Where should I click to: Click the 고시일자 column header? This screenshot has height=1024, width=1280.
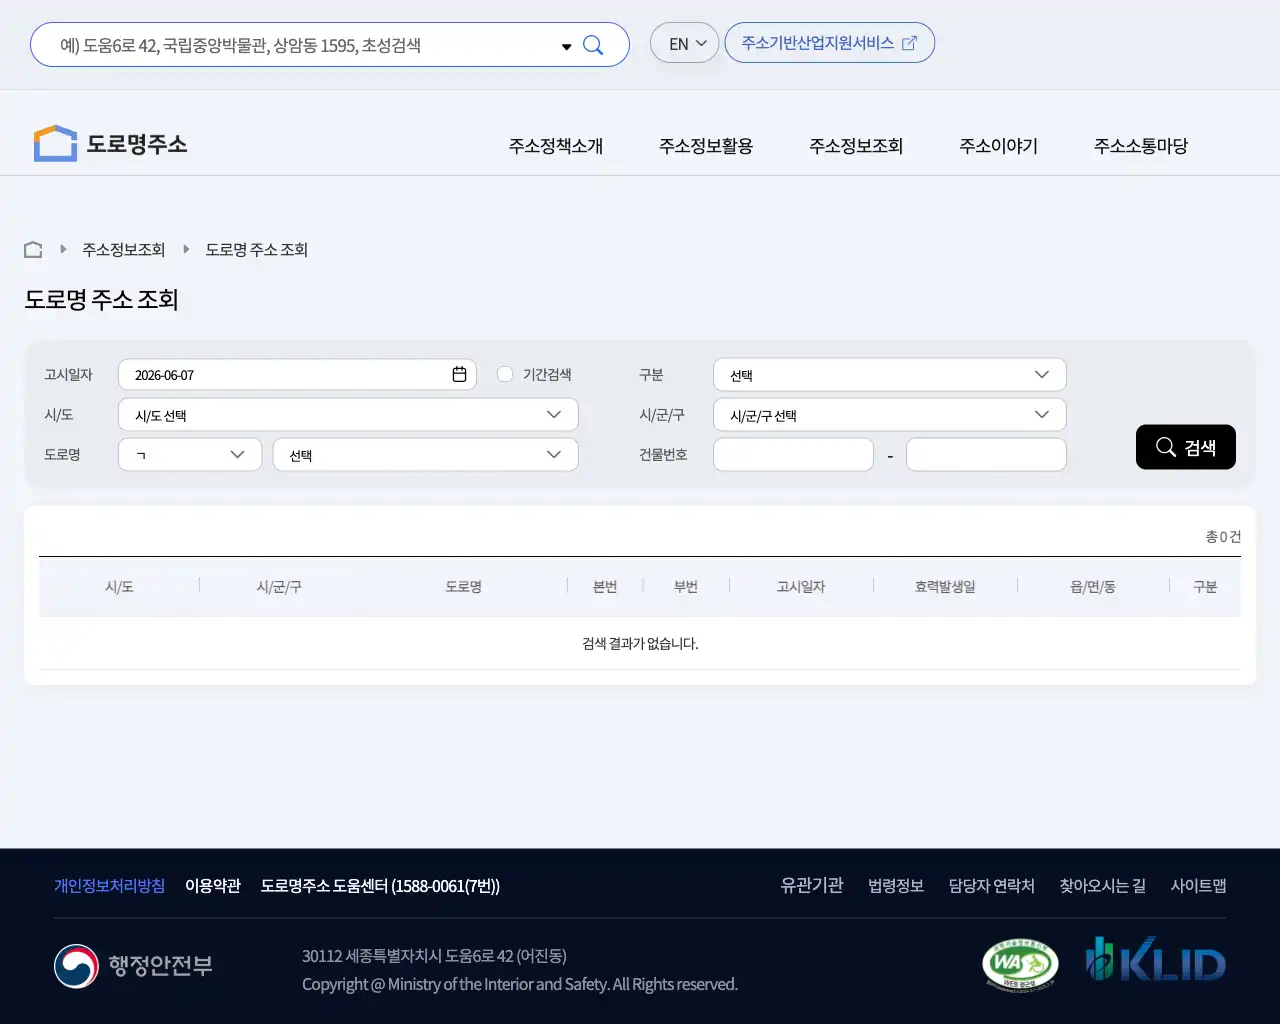point(801,587)
